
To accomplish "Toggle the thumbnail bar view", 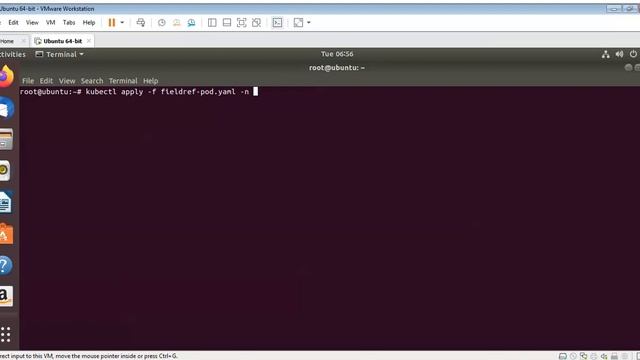I will point(227,22).
